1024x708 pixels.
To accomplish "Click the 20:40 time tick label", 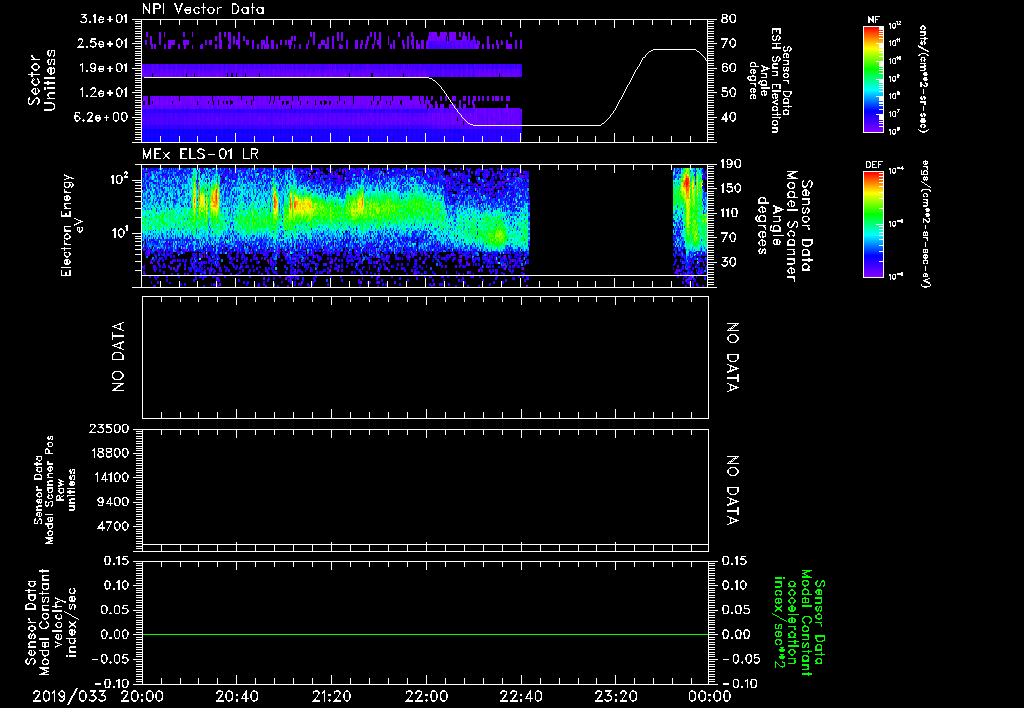I will point(236,696).
